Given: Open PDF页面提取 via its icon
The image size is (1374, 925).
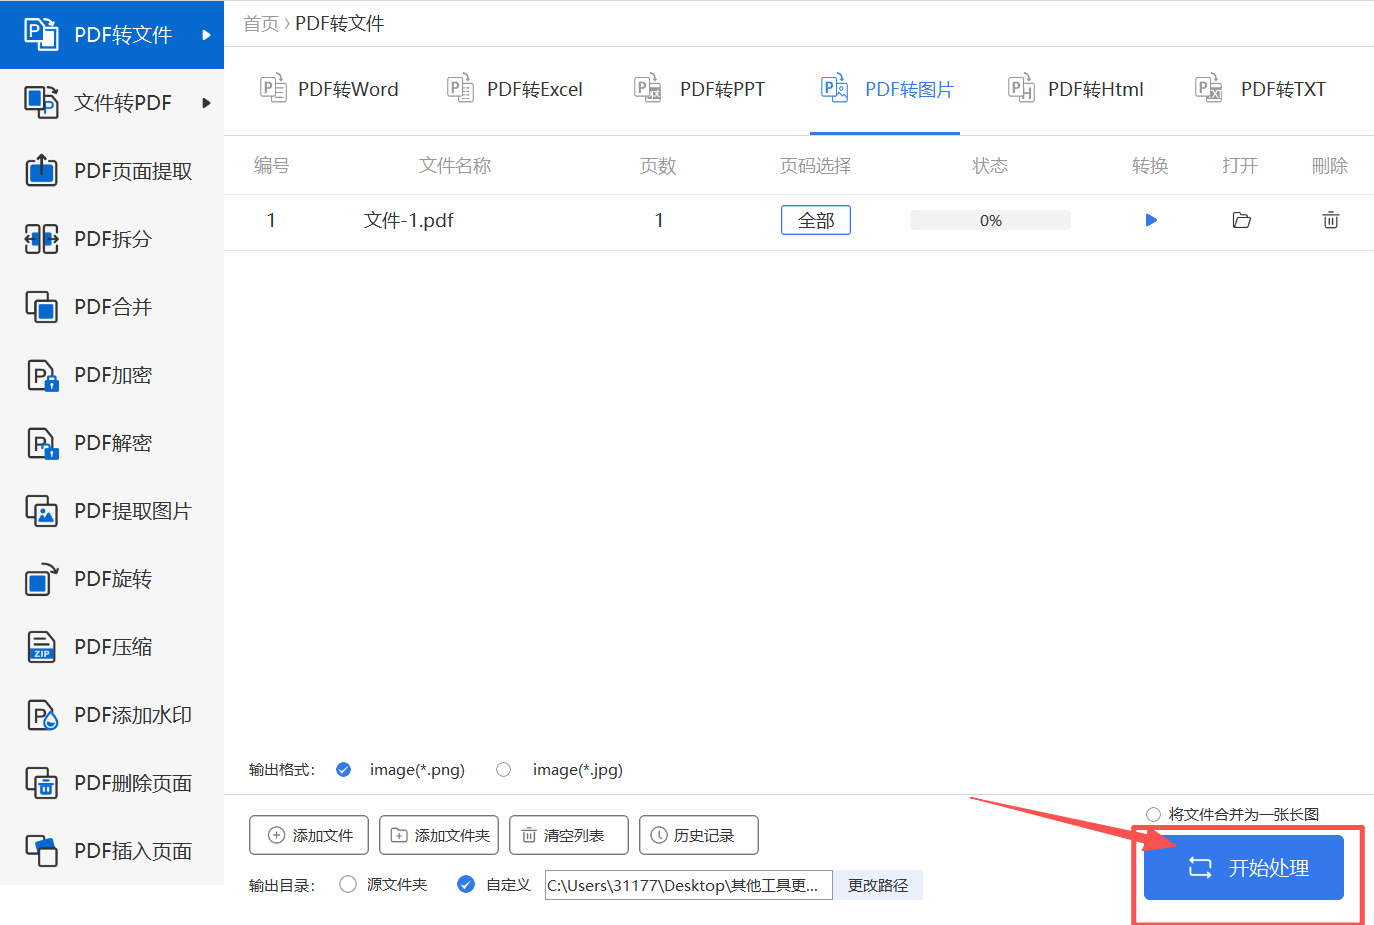Looking at the screenshot, I should click(x=41, y=170).
